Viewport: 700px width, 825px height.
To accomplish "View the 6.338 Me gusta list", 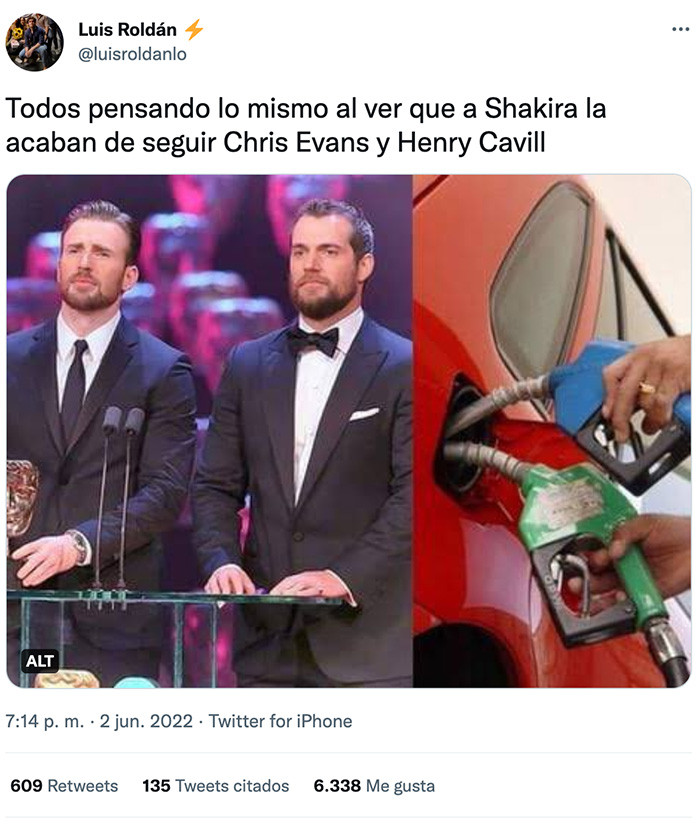I will [374, 786].
